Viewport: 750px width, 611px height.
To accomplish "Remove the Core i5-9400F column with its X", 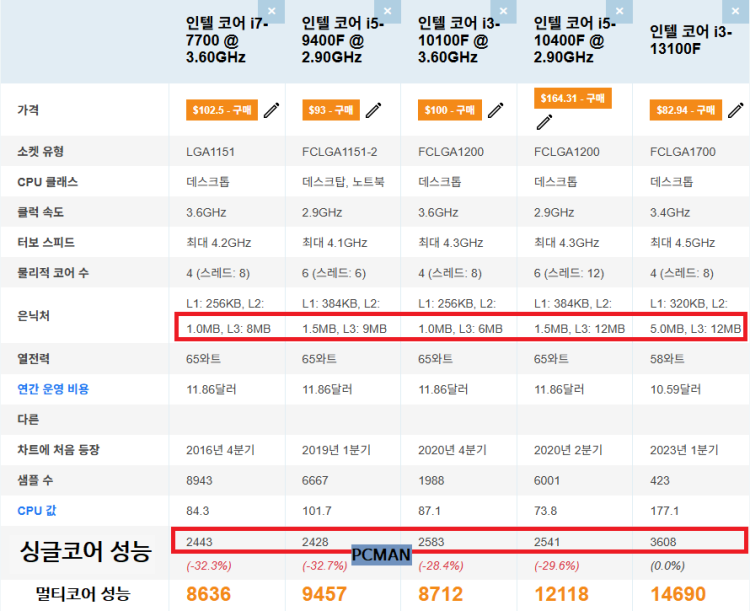I will (x=387, y=11).
